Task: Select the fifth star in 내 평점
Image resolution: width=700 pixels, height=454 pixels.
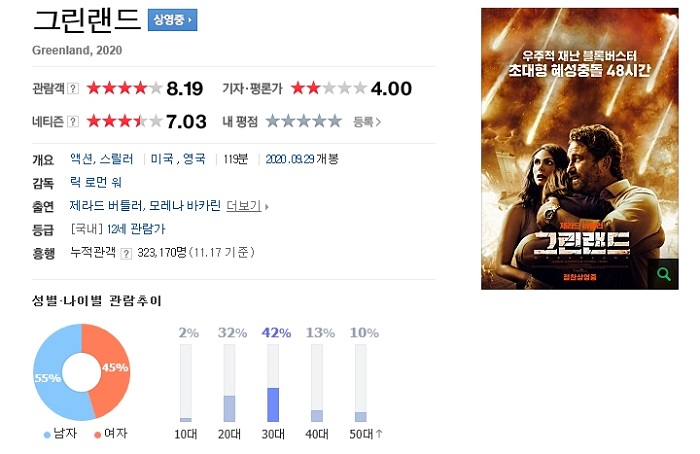Action: pos(335,121)
